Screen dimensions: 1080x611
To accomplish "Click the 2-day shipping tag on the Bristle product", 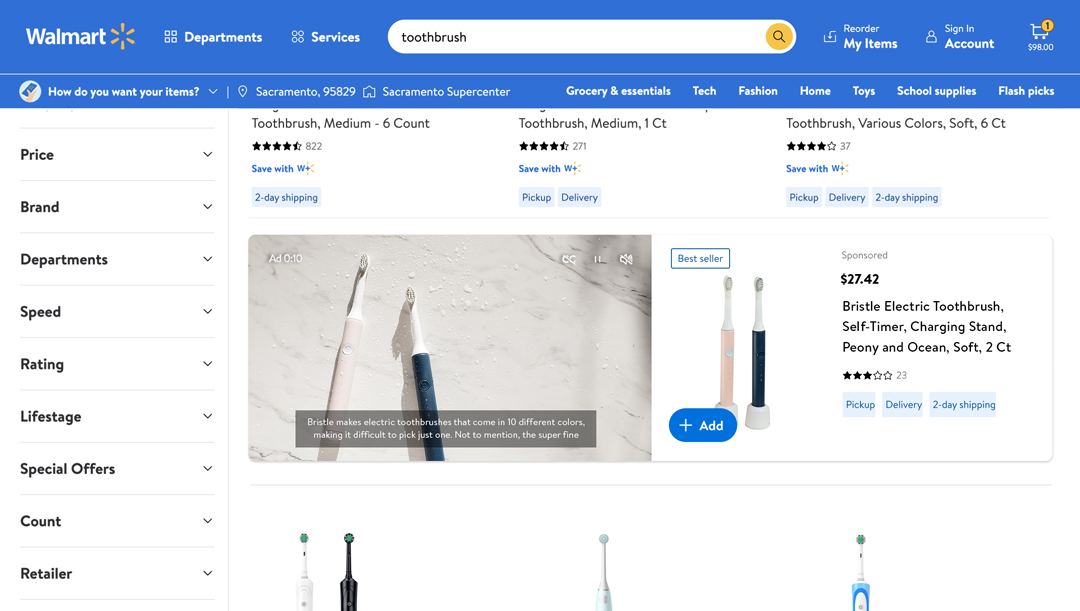I will (964, 405).
